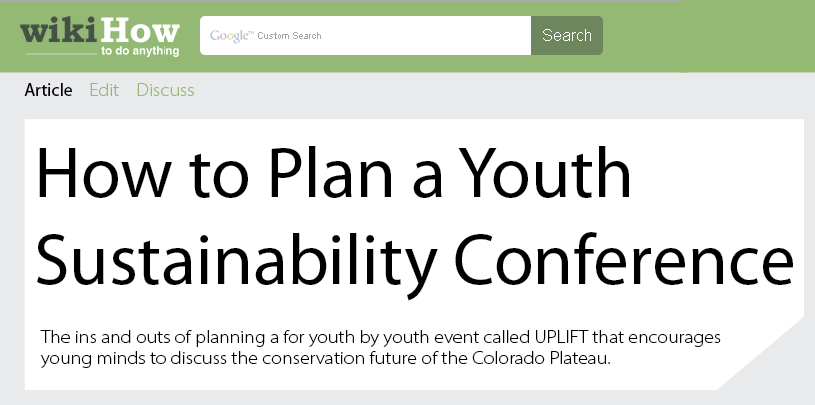Viewport: 815px width, 405px height.
Task: Click the wikiHow logo
Action: coord(100,37)
